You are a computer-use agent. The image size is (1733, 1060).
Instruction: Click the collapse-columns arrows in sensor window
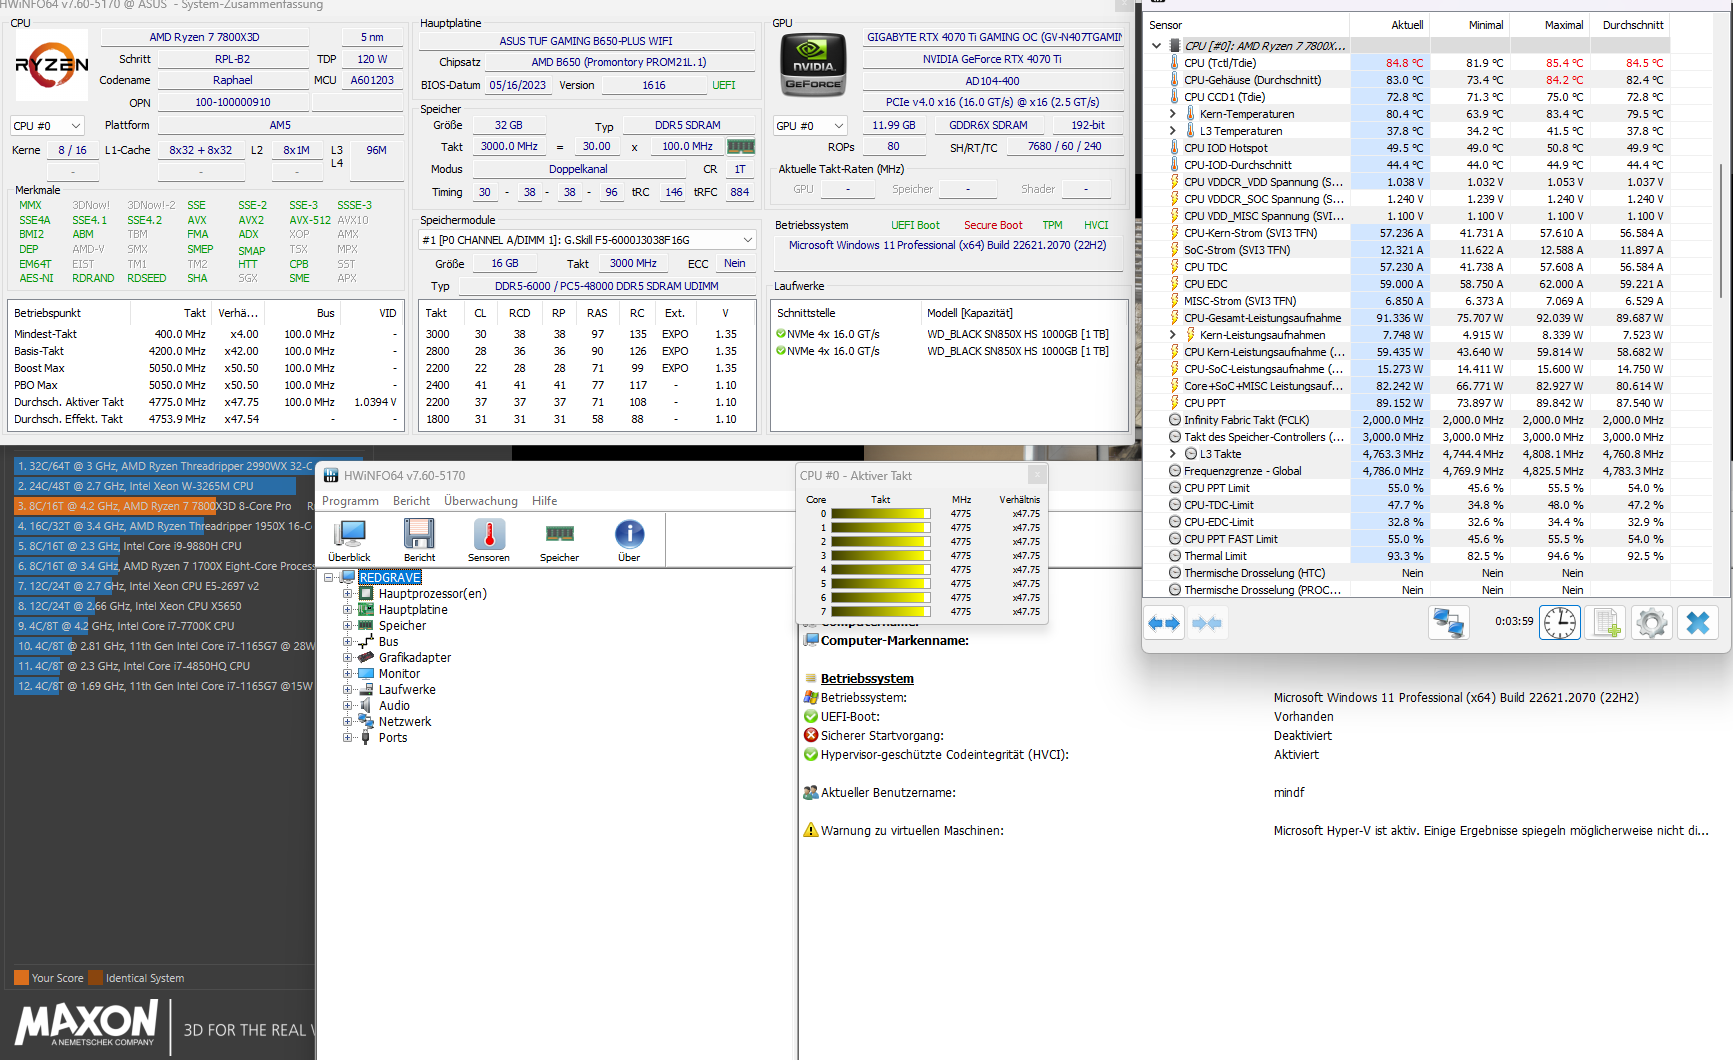[x=1207, y=623]
